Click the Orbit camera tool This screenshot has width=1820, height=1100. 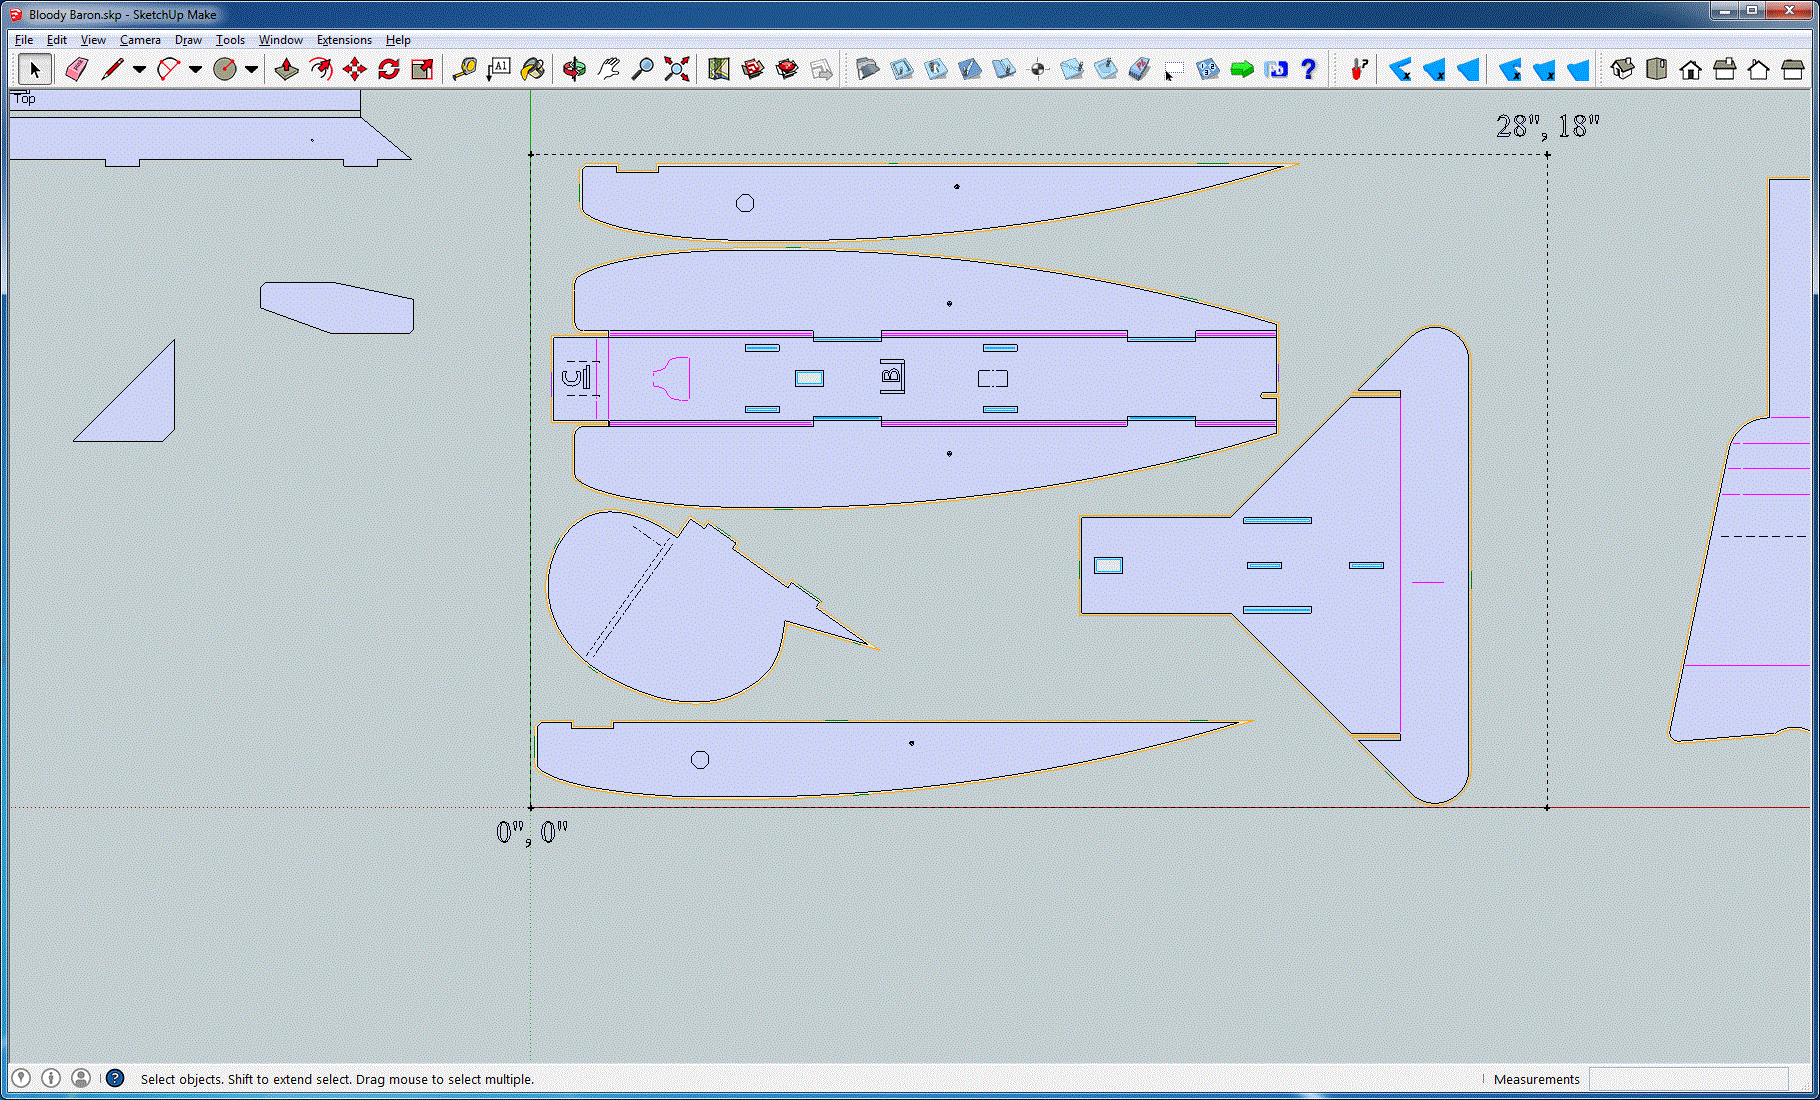tap(574, 69)
